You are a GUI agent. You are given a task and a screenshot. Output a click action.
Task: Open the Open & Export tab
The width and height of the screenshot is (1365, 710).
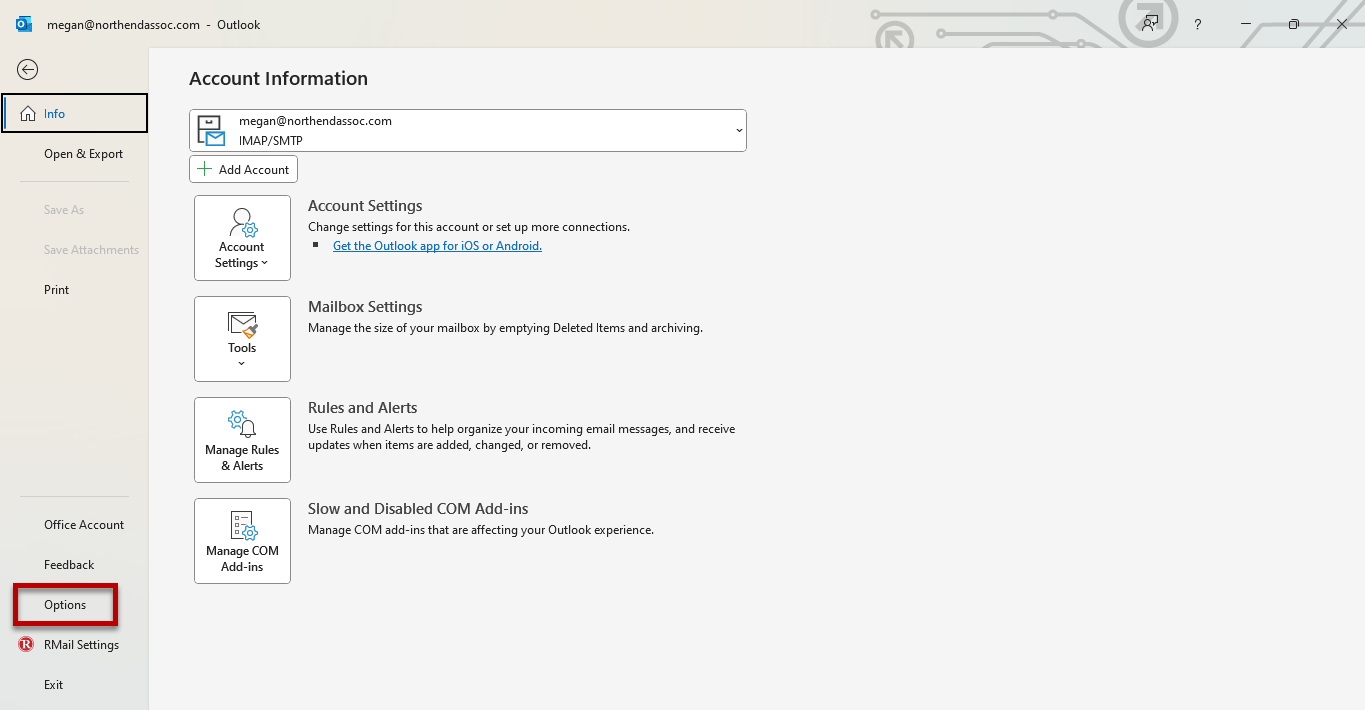pos(83,154)
